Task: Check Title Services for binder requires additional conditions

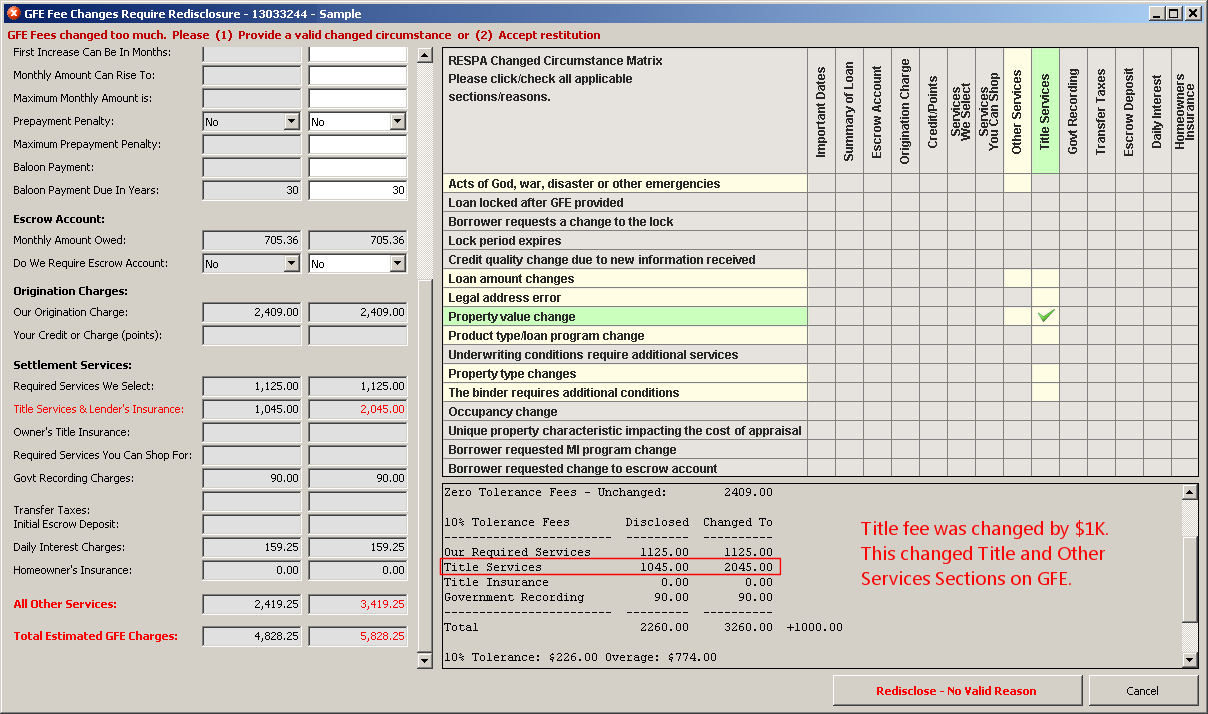Action: [x=1046, y=392]
